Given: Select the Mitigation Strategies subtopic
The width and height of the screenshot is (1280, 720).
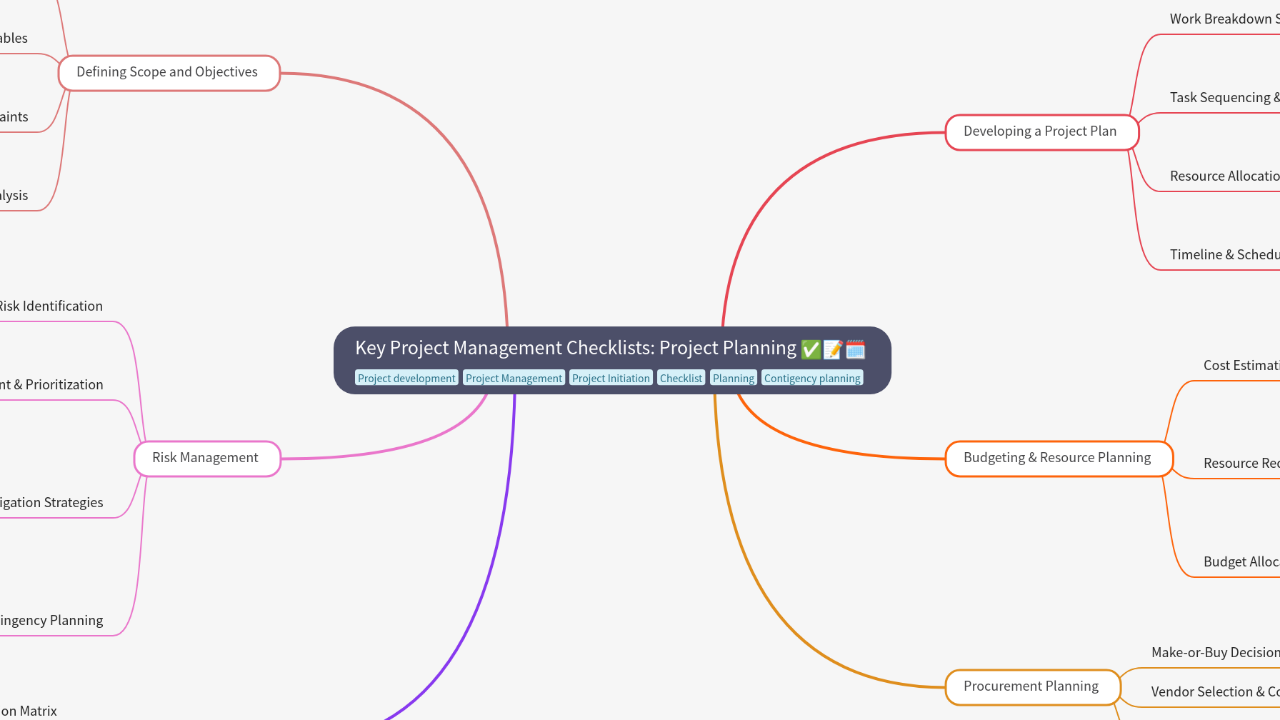Looking at the screenshot, I should click(x=51, y=502).
